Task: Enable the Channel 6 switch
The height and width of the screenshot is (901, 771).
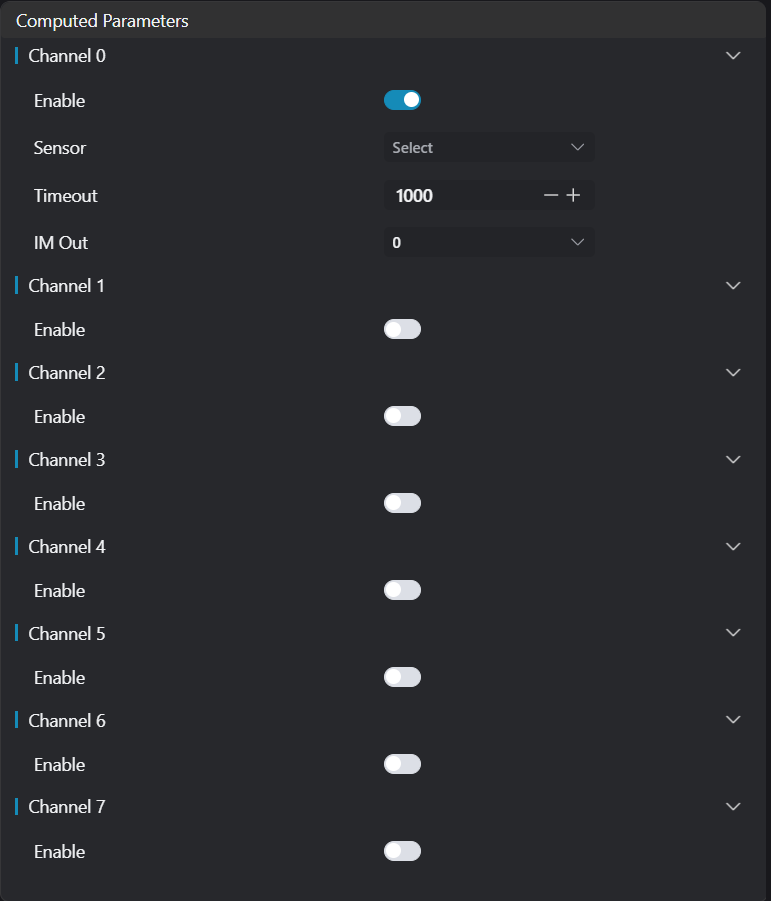Action: pyautogui.click(x=402, y=764)
